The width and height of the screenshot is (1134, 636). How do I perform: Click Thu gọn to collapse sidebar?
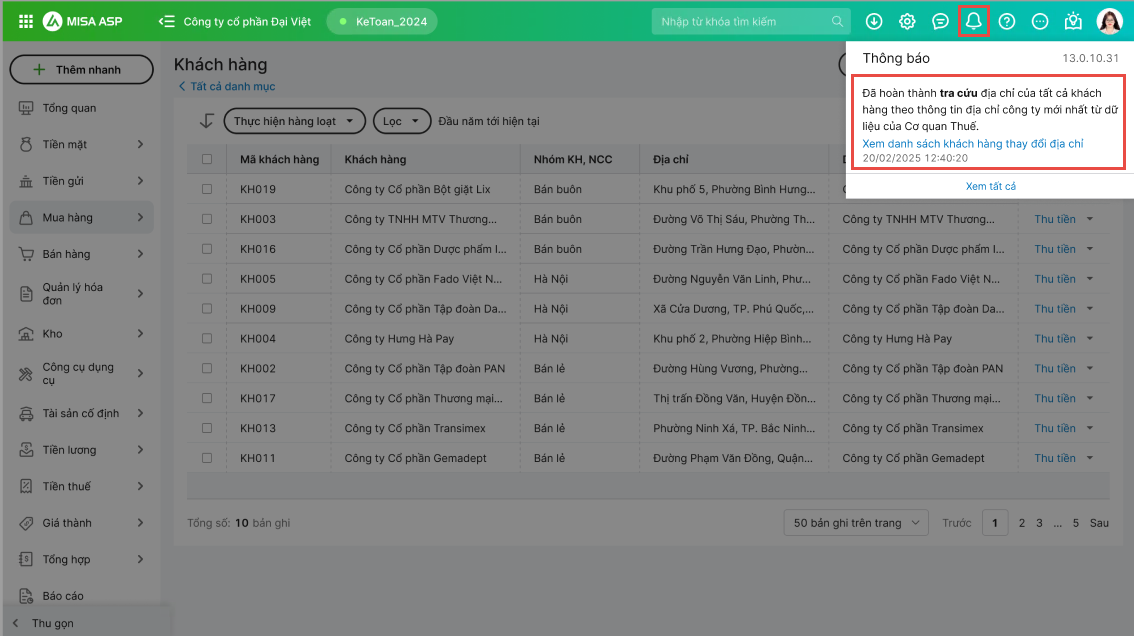click(52, 623)
